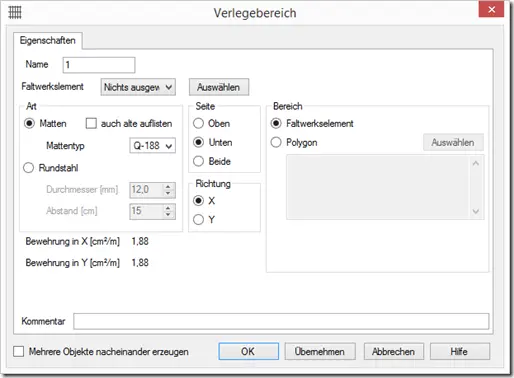Image resolution: width=514 pixels, height=378 pixels.
Task: Click the Kommentar input field
Action: (281, 321)
